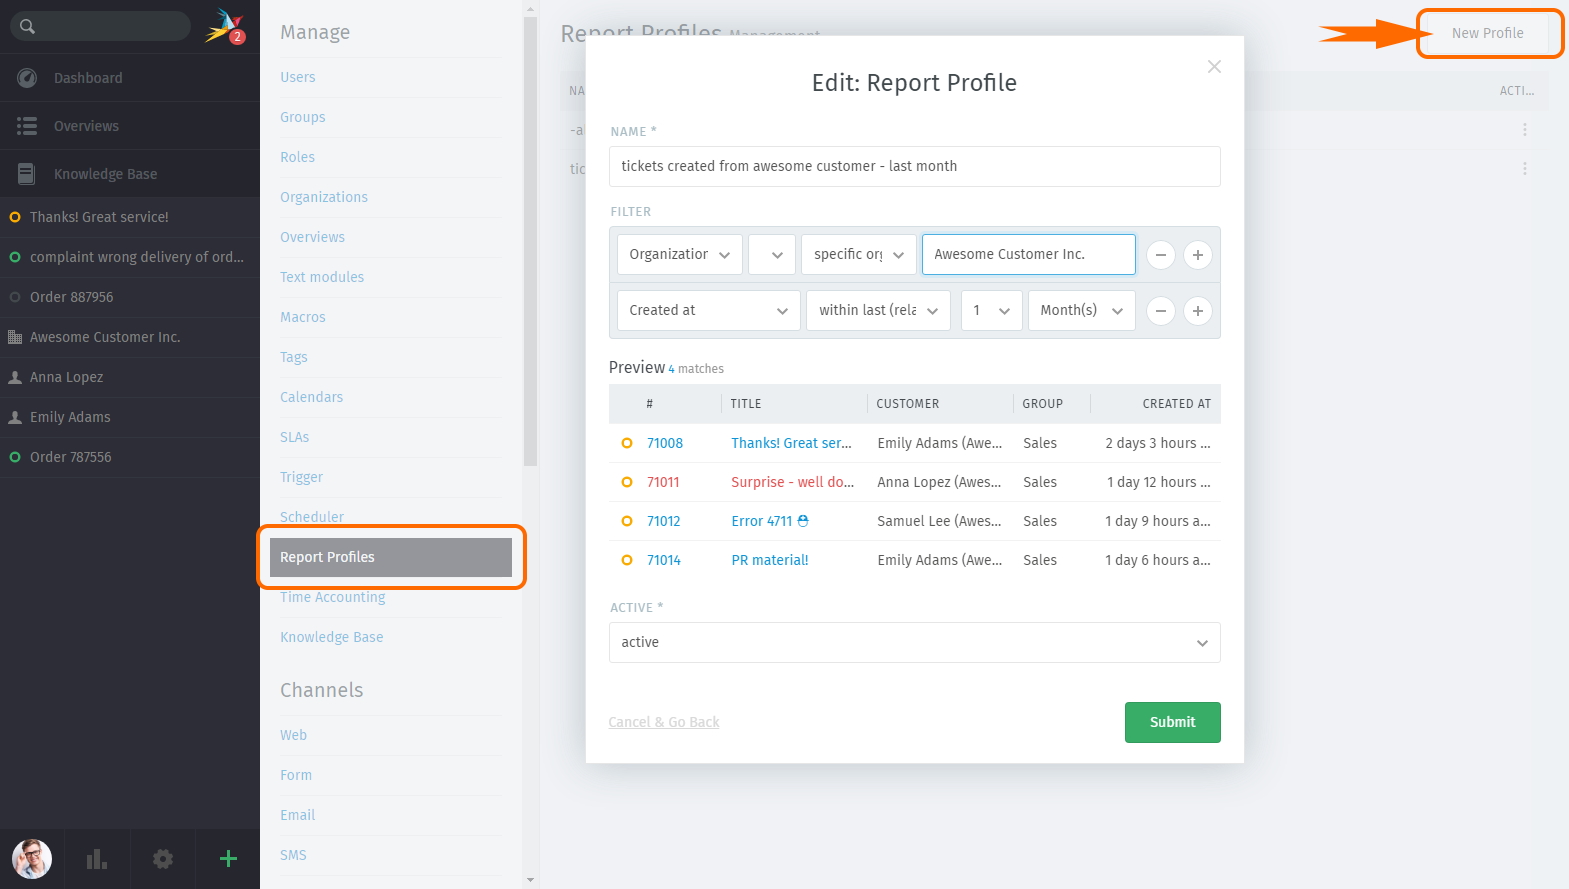Open Organizations in the Manage menu
The image size is (1569, 889).
[324, 197]
